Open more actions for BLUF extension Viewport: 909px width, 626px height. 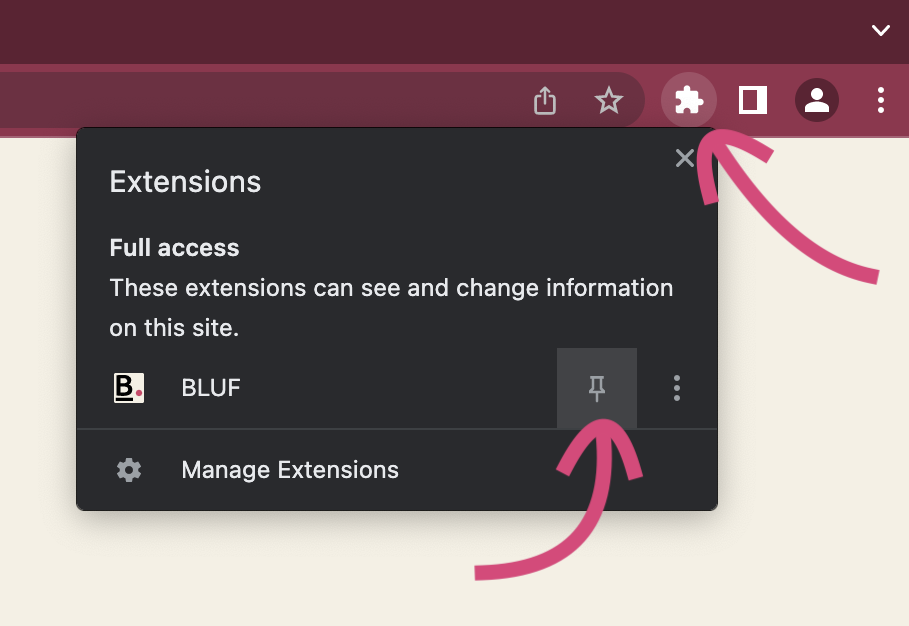coord(677,388)
